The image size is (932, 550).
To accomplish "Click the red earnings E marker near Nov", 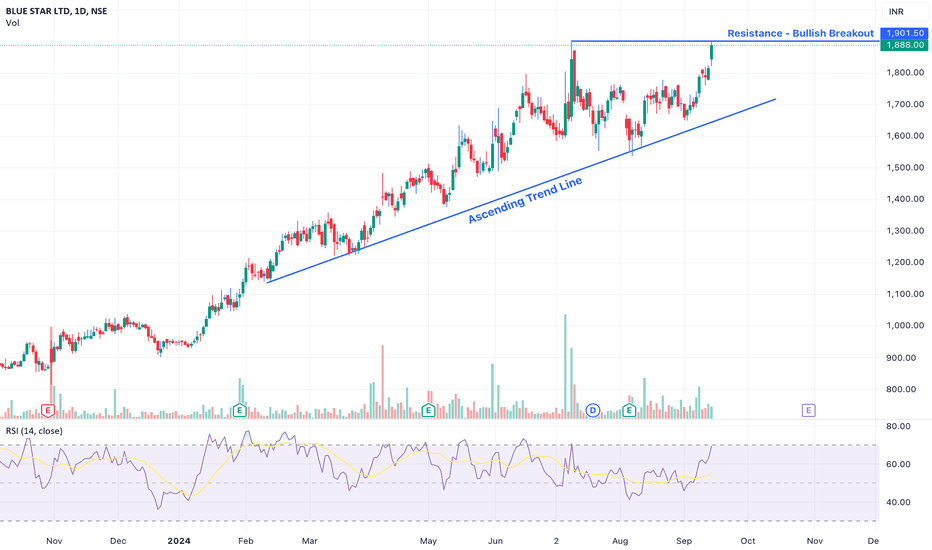I will 48,410.
